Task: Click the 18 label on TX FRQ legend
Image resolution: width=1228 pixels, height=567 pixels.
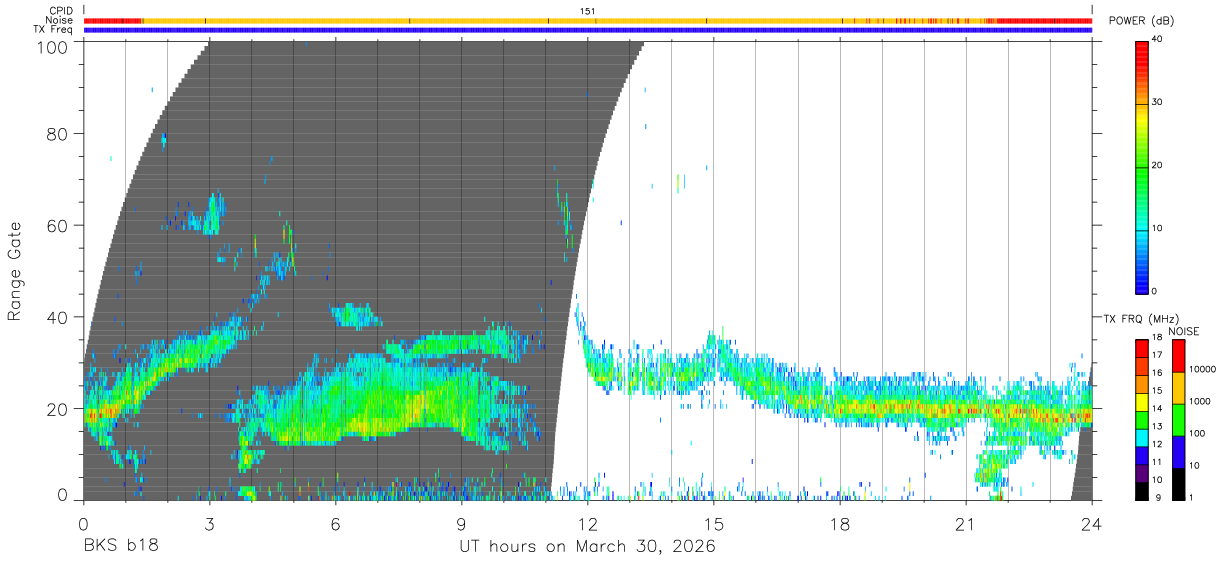Action: 1158,338
